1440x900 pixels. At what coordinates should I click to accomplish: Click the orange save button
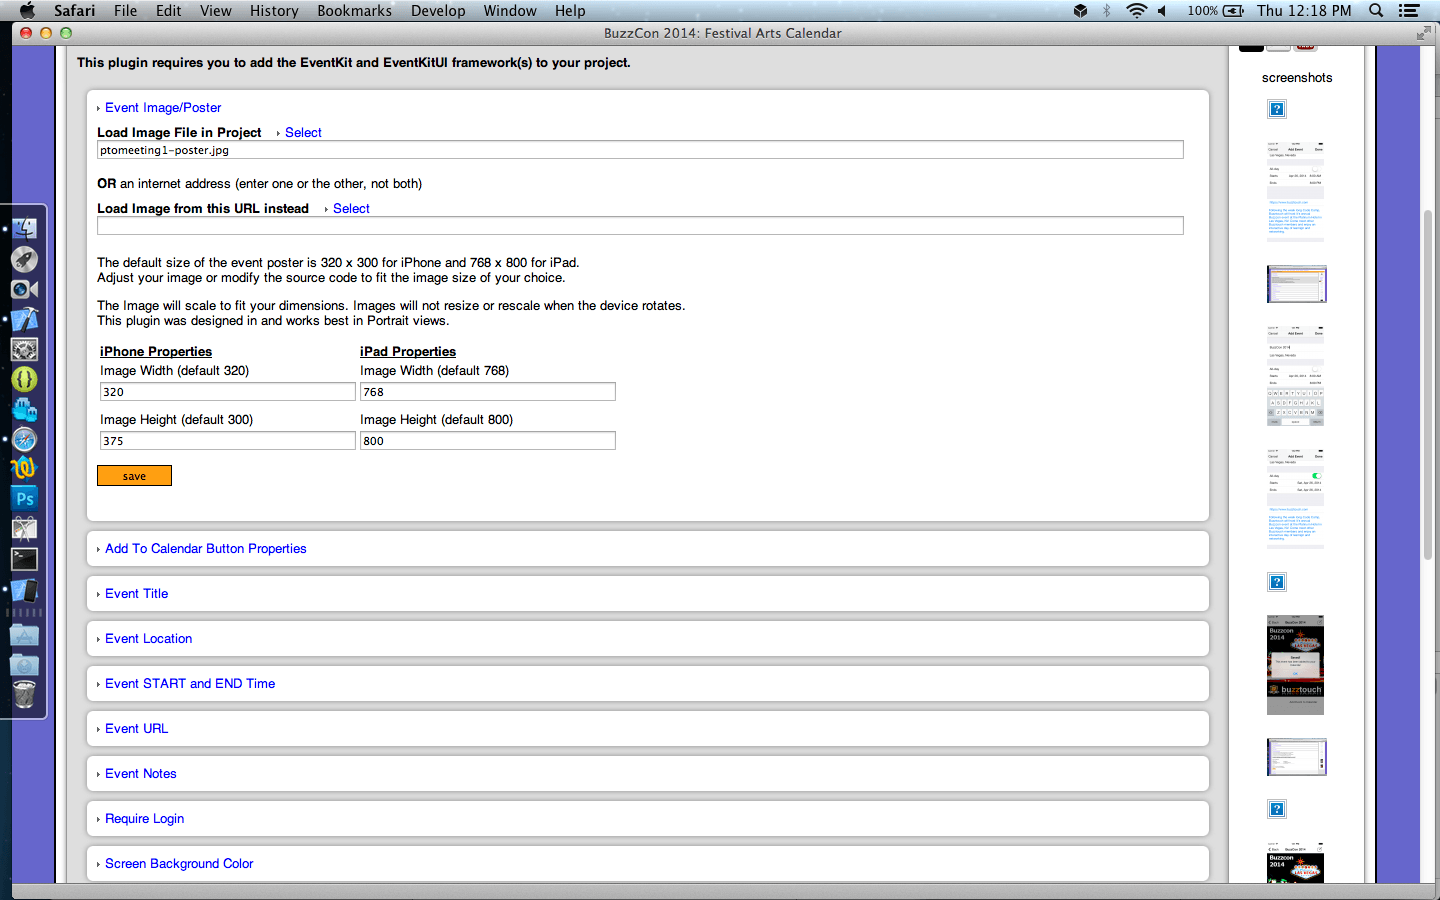tap(134, 476)
